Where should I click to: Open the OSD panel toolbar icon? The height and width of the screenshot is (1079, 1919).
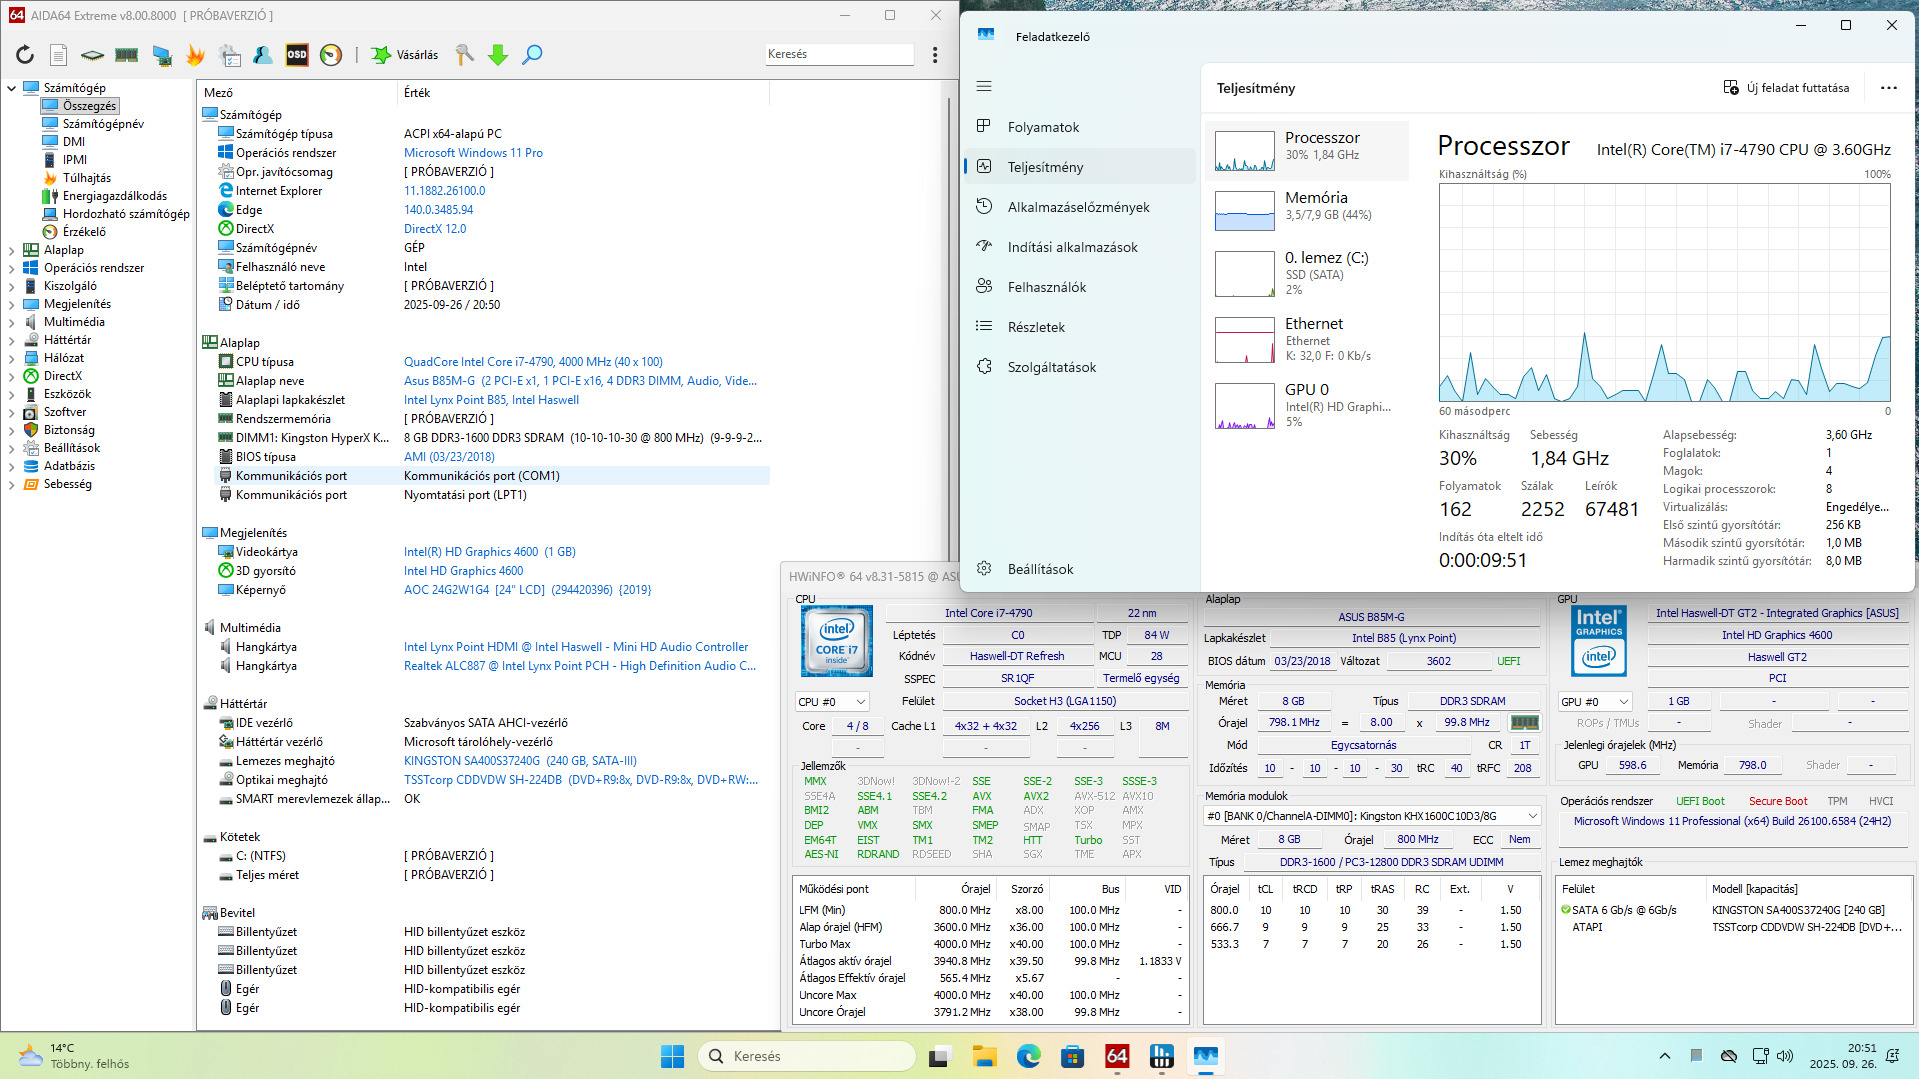[x=297, y=55]
